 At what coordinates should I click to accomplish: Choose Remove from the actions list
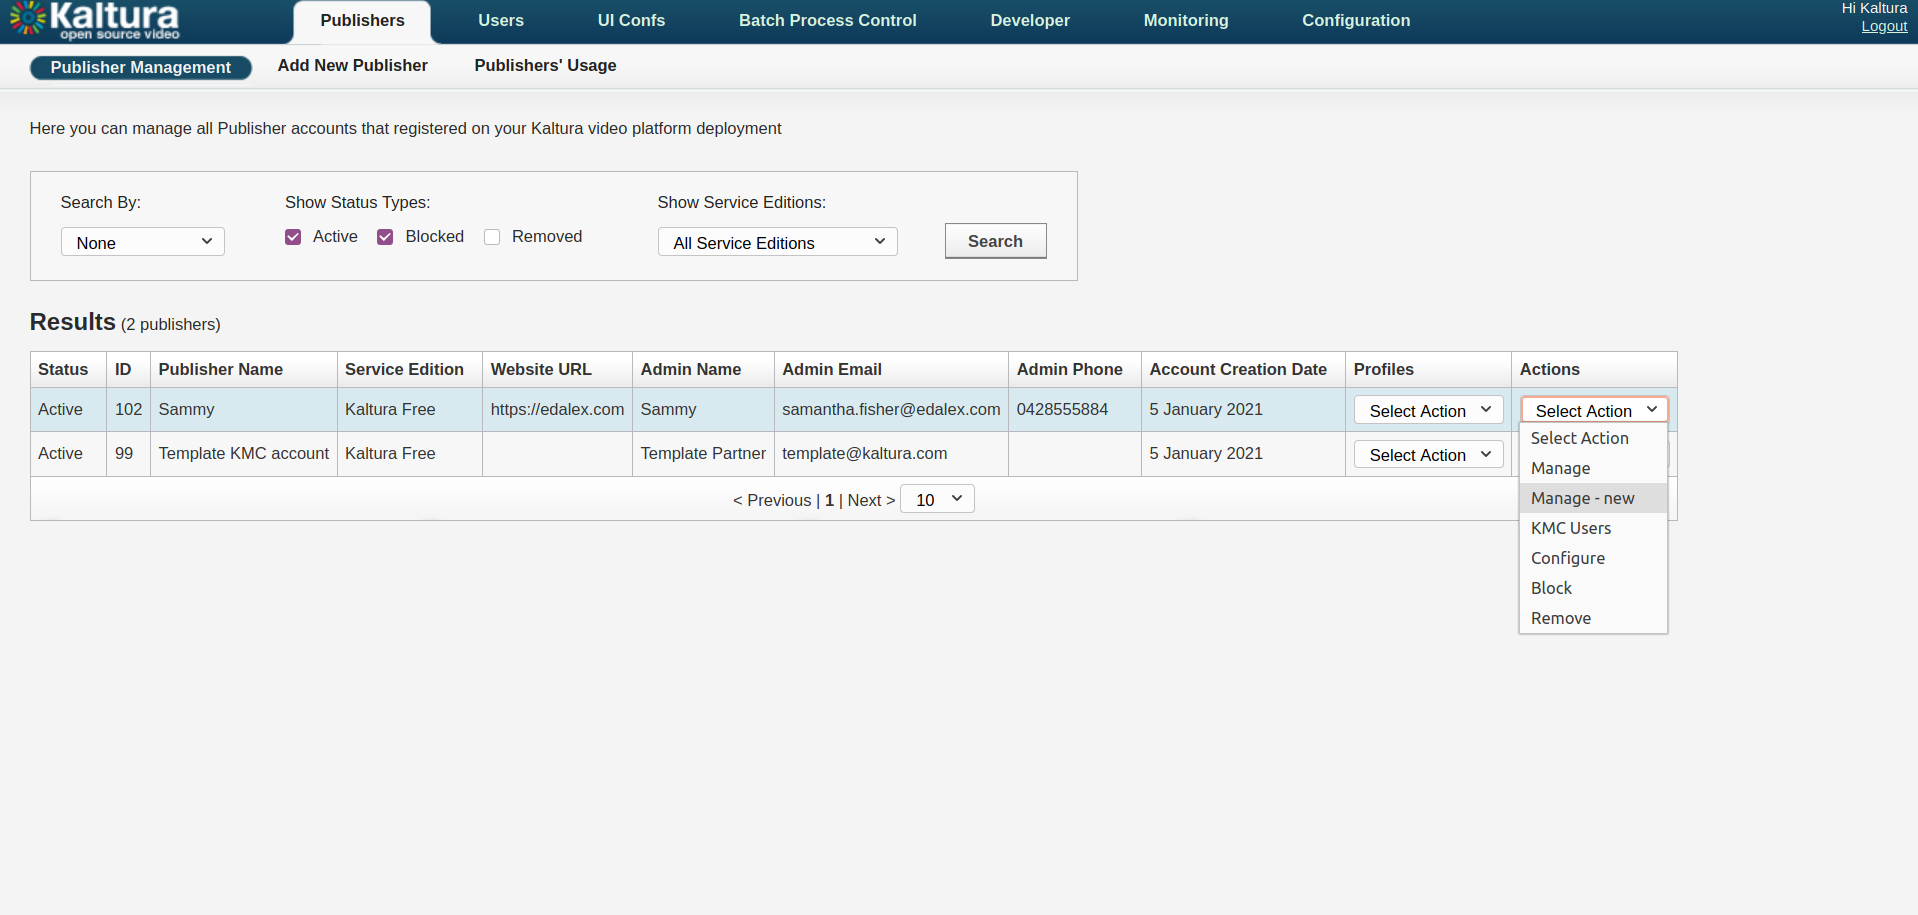[x=1593, y=618]
